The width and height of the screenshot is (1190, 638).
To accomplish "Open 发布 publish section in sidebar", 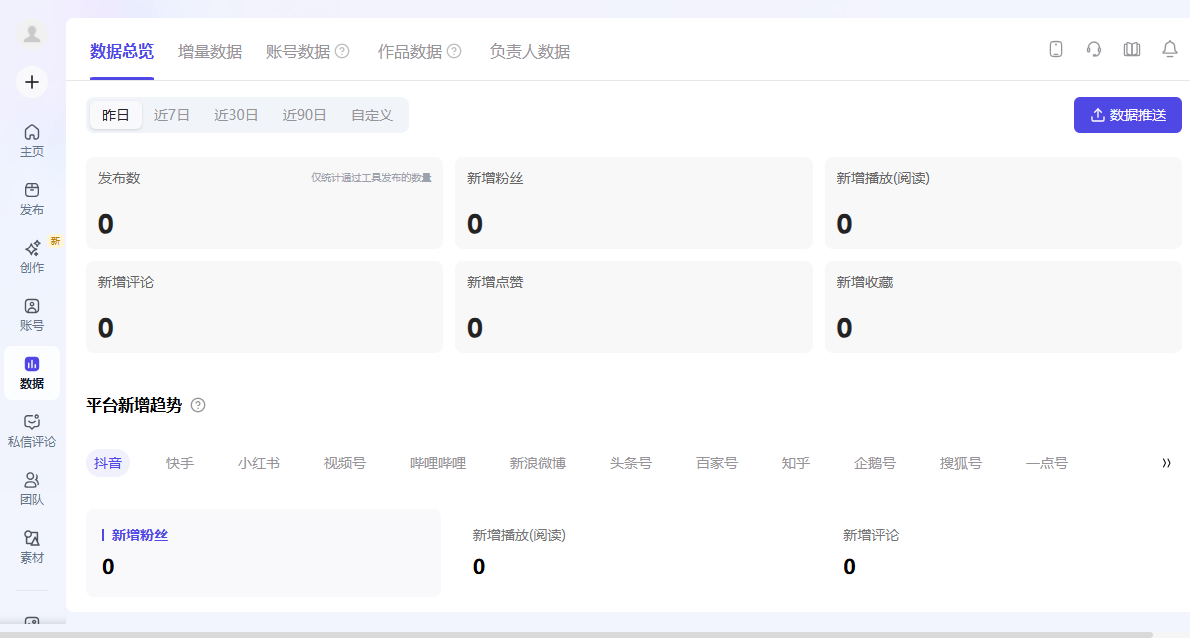I will pos(32,199).
